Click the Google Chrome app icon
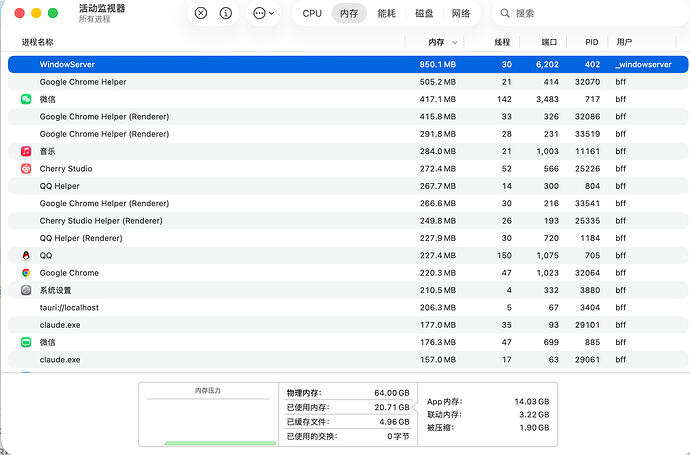 click(26, 273)
